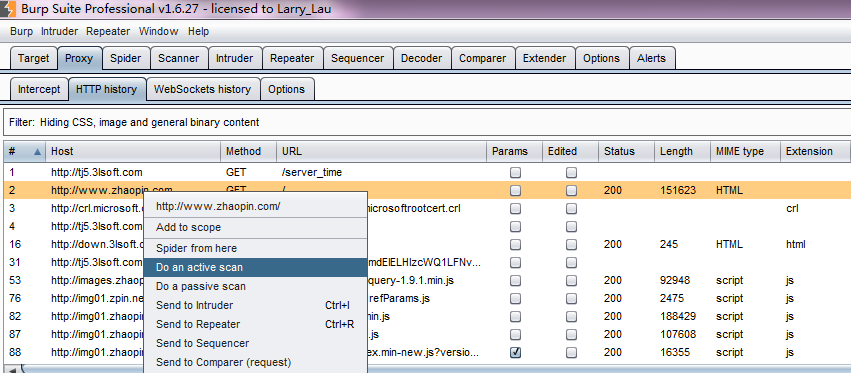Toggle Edited checkbox for row 1
The width and height of the screenshot is (851, 373).
pos(571,173)
